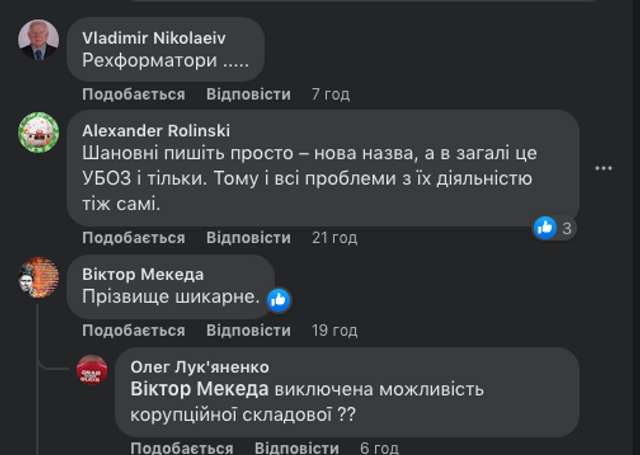Reply to Віктор Мекеда's comment
640x455 pixels.
point(248,330)
